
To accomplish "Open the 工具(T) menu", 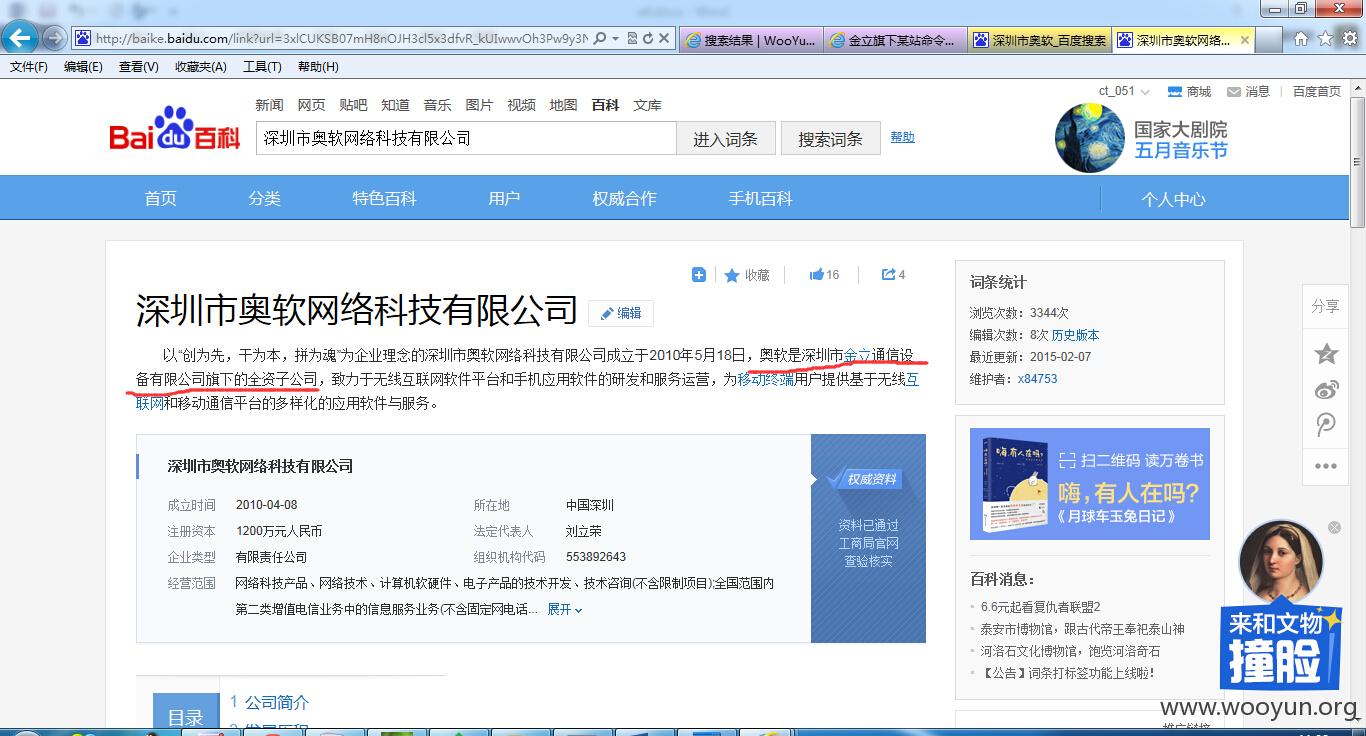I will [262, 67].
